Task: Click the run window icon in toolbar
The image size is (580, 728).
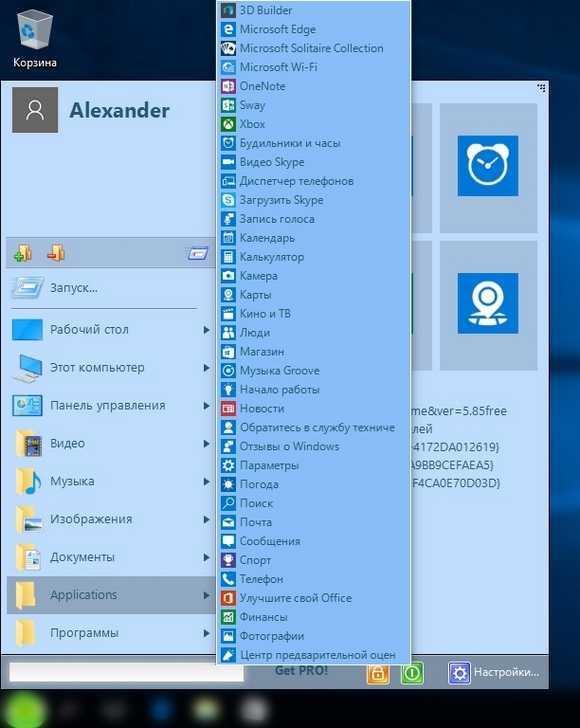Action: tap(198, 254)
